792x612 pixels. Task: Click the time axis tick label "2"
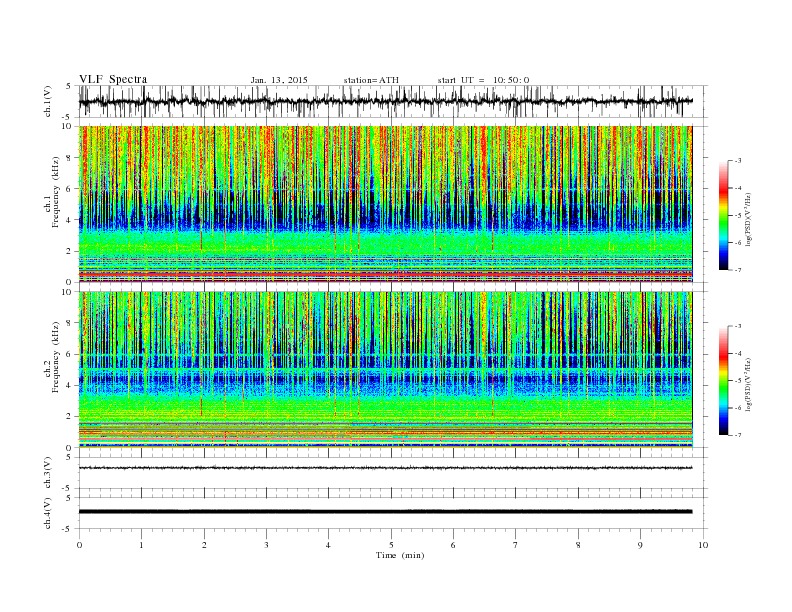(x=204, y=545)
